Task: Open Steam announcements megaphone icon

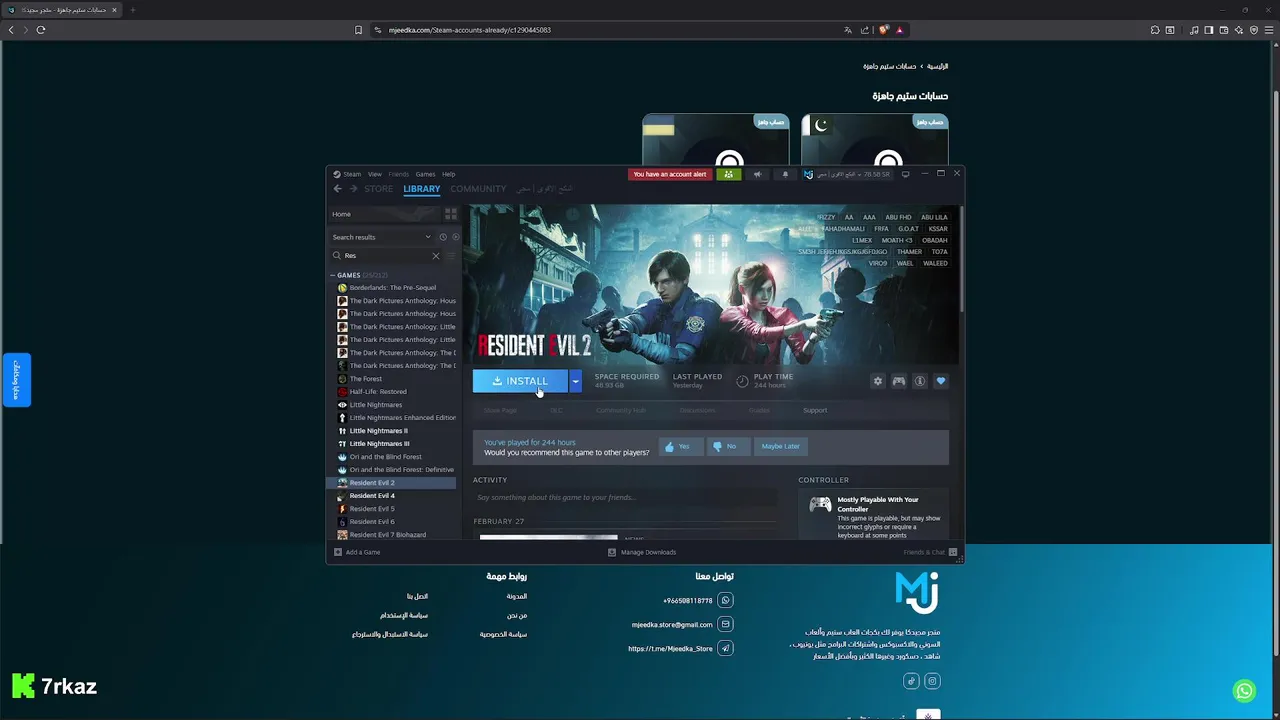Action: [757, 174]
